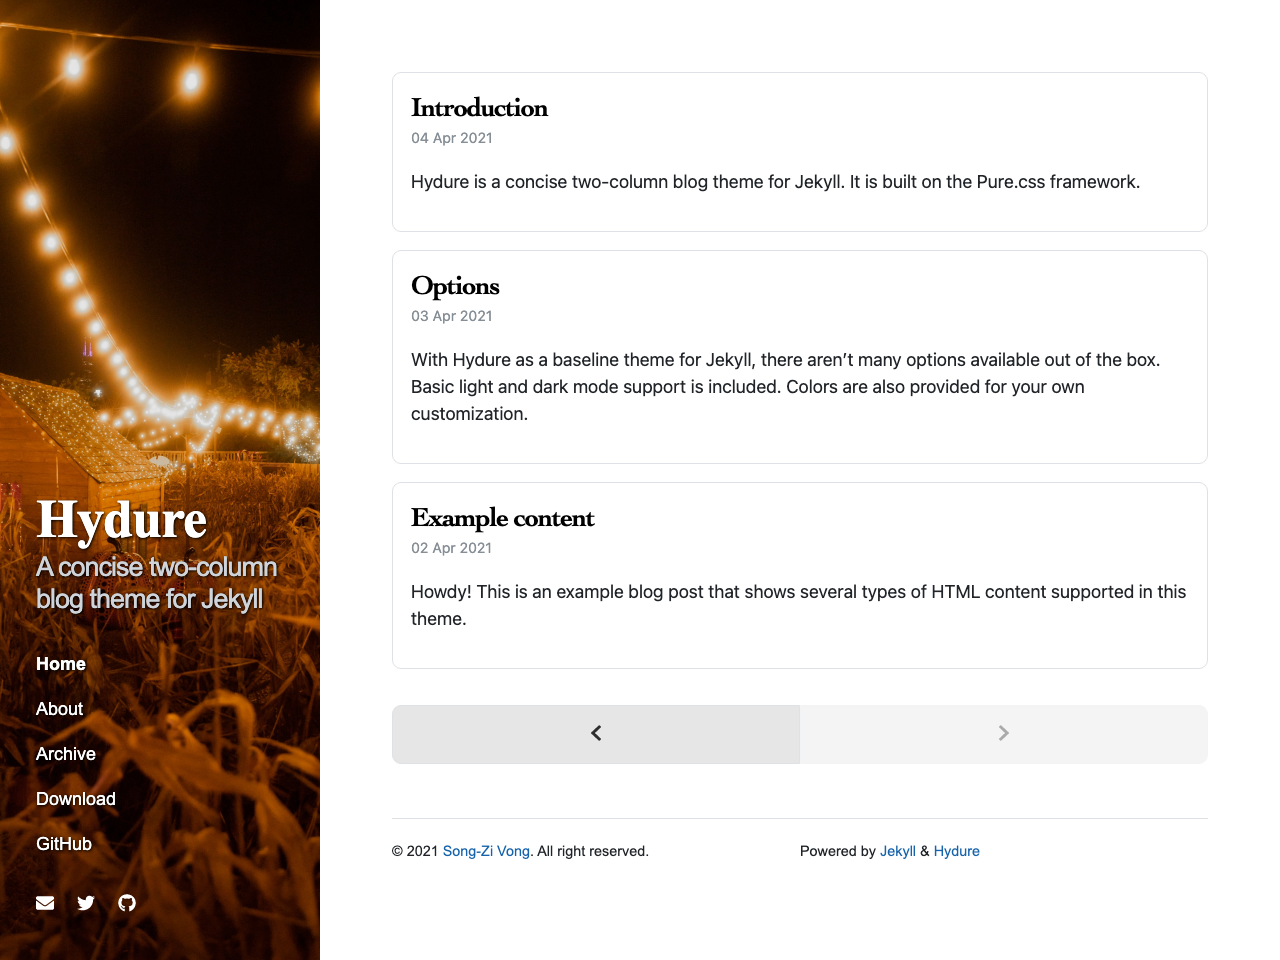Click the 04 Apr 2021 post date

[x=451, y=138]
